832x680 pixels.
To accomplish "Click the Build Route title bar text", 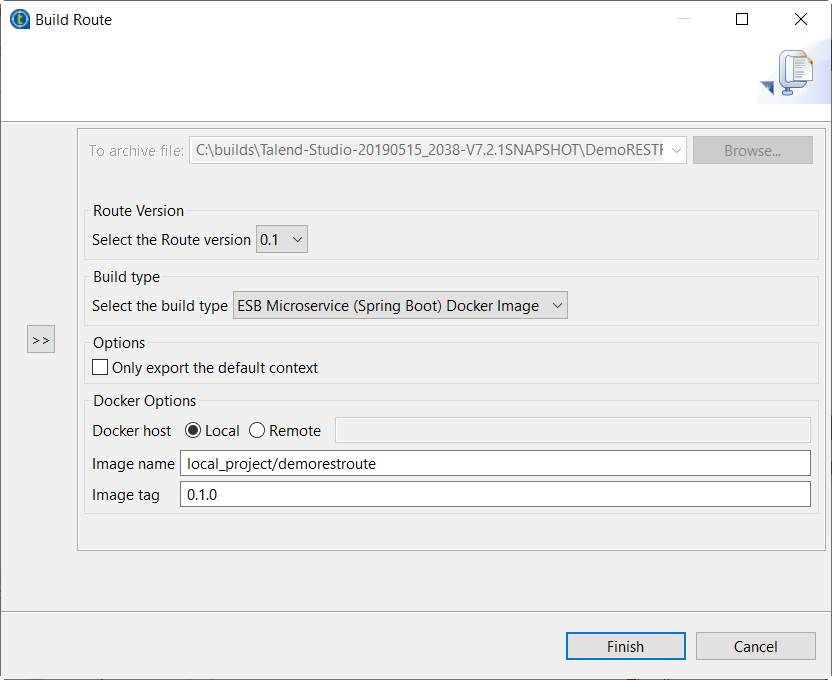I will [74, 19].
